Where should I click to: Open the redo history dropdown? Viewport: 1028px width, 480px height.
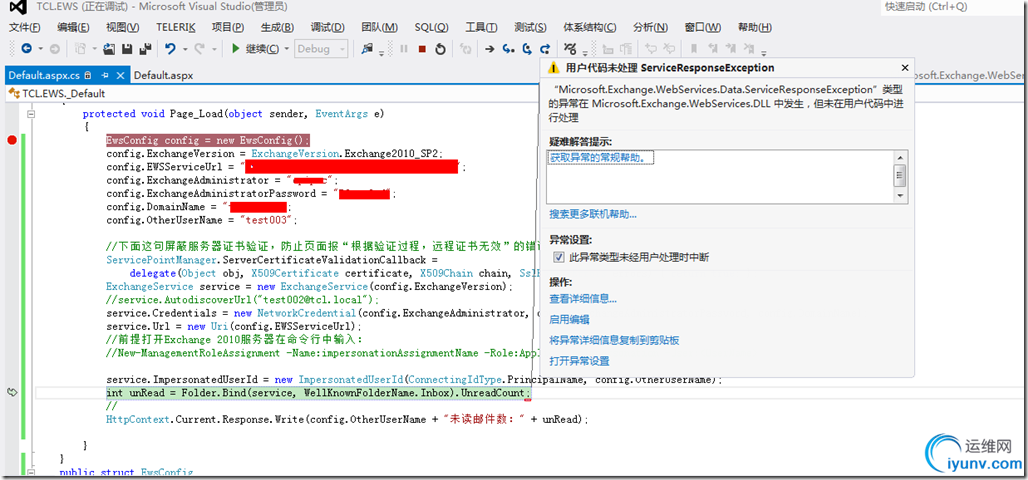tap(214, 49)
